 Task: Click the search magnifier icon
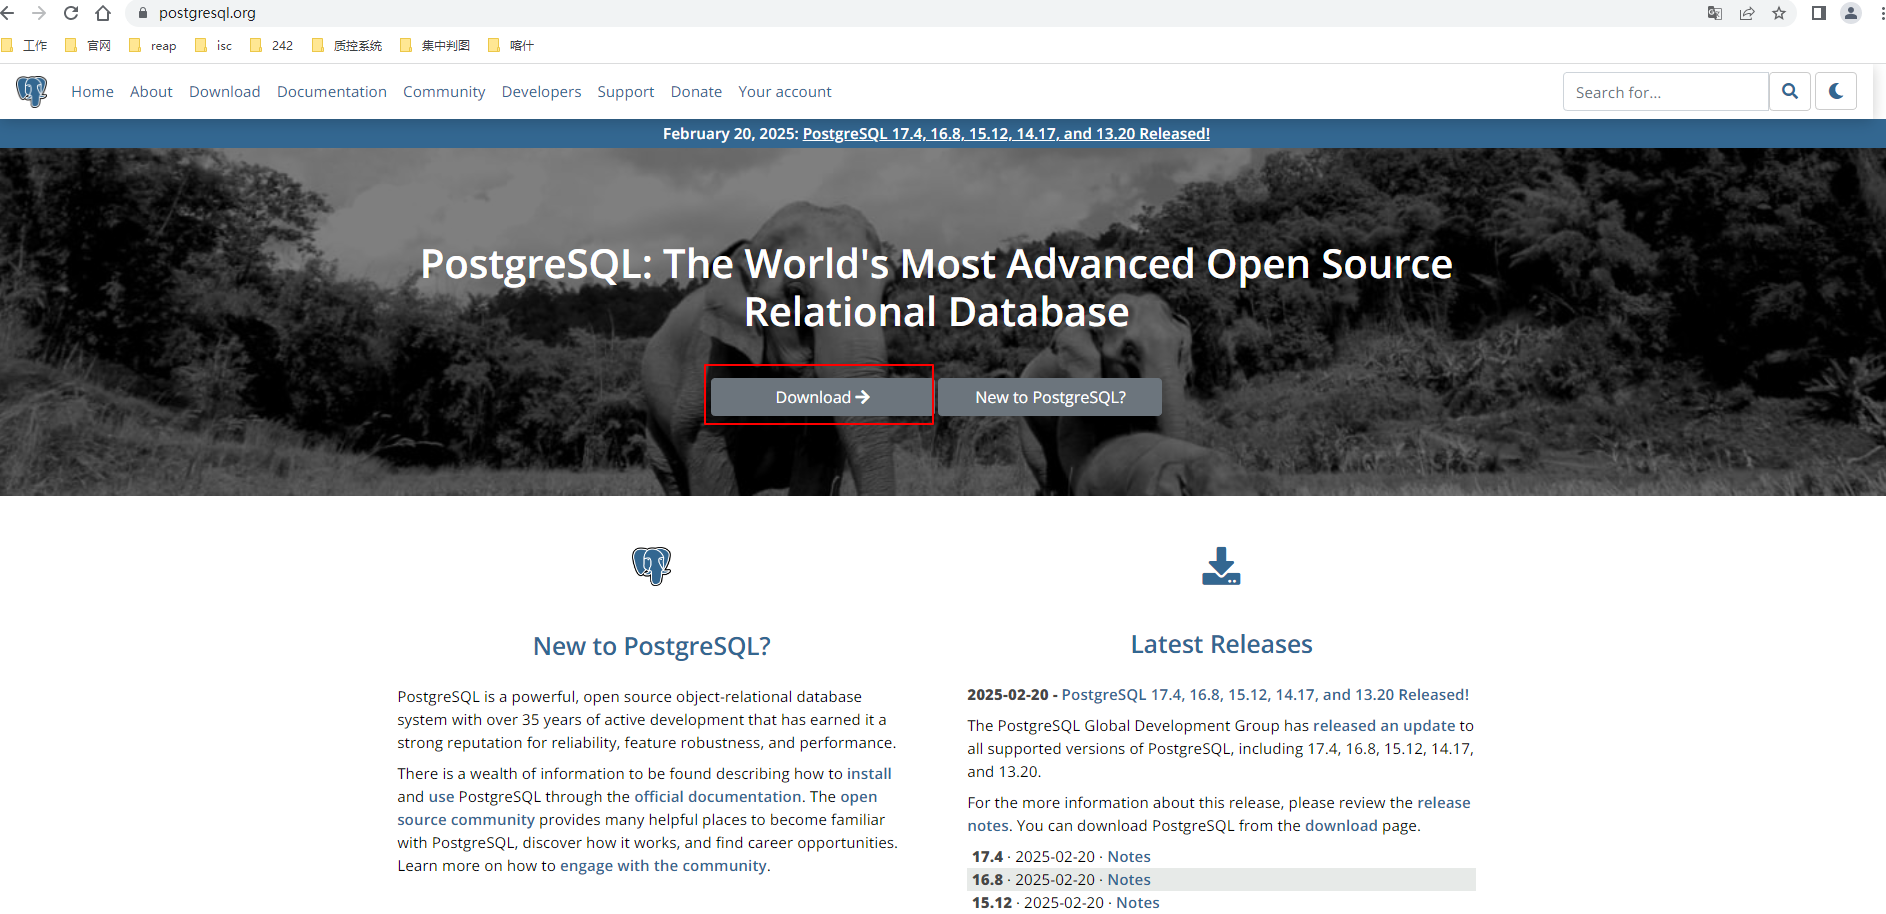pos(1790,91)
